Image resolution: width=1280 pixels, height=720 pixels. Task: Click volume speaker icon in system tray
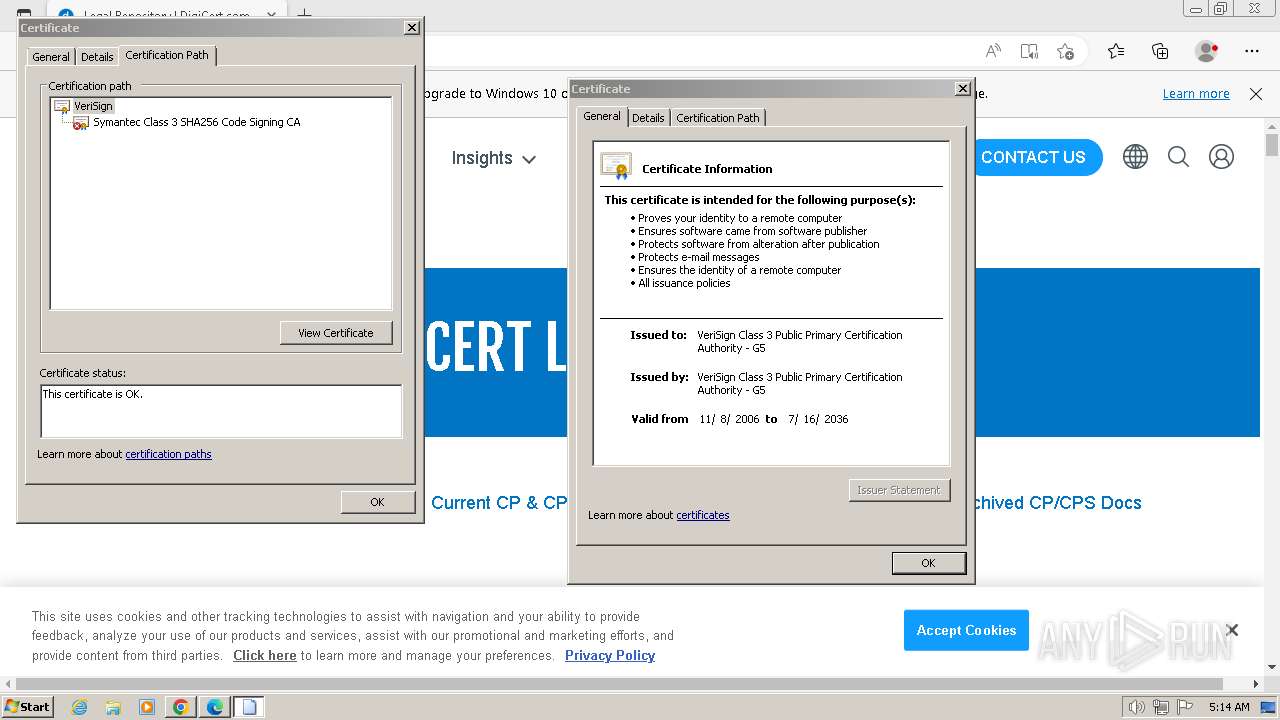[1136, 707]
